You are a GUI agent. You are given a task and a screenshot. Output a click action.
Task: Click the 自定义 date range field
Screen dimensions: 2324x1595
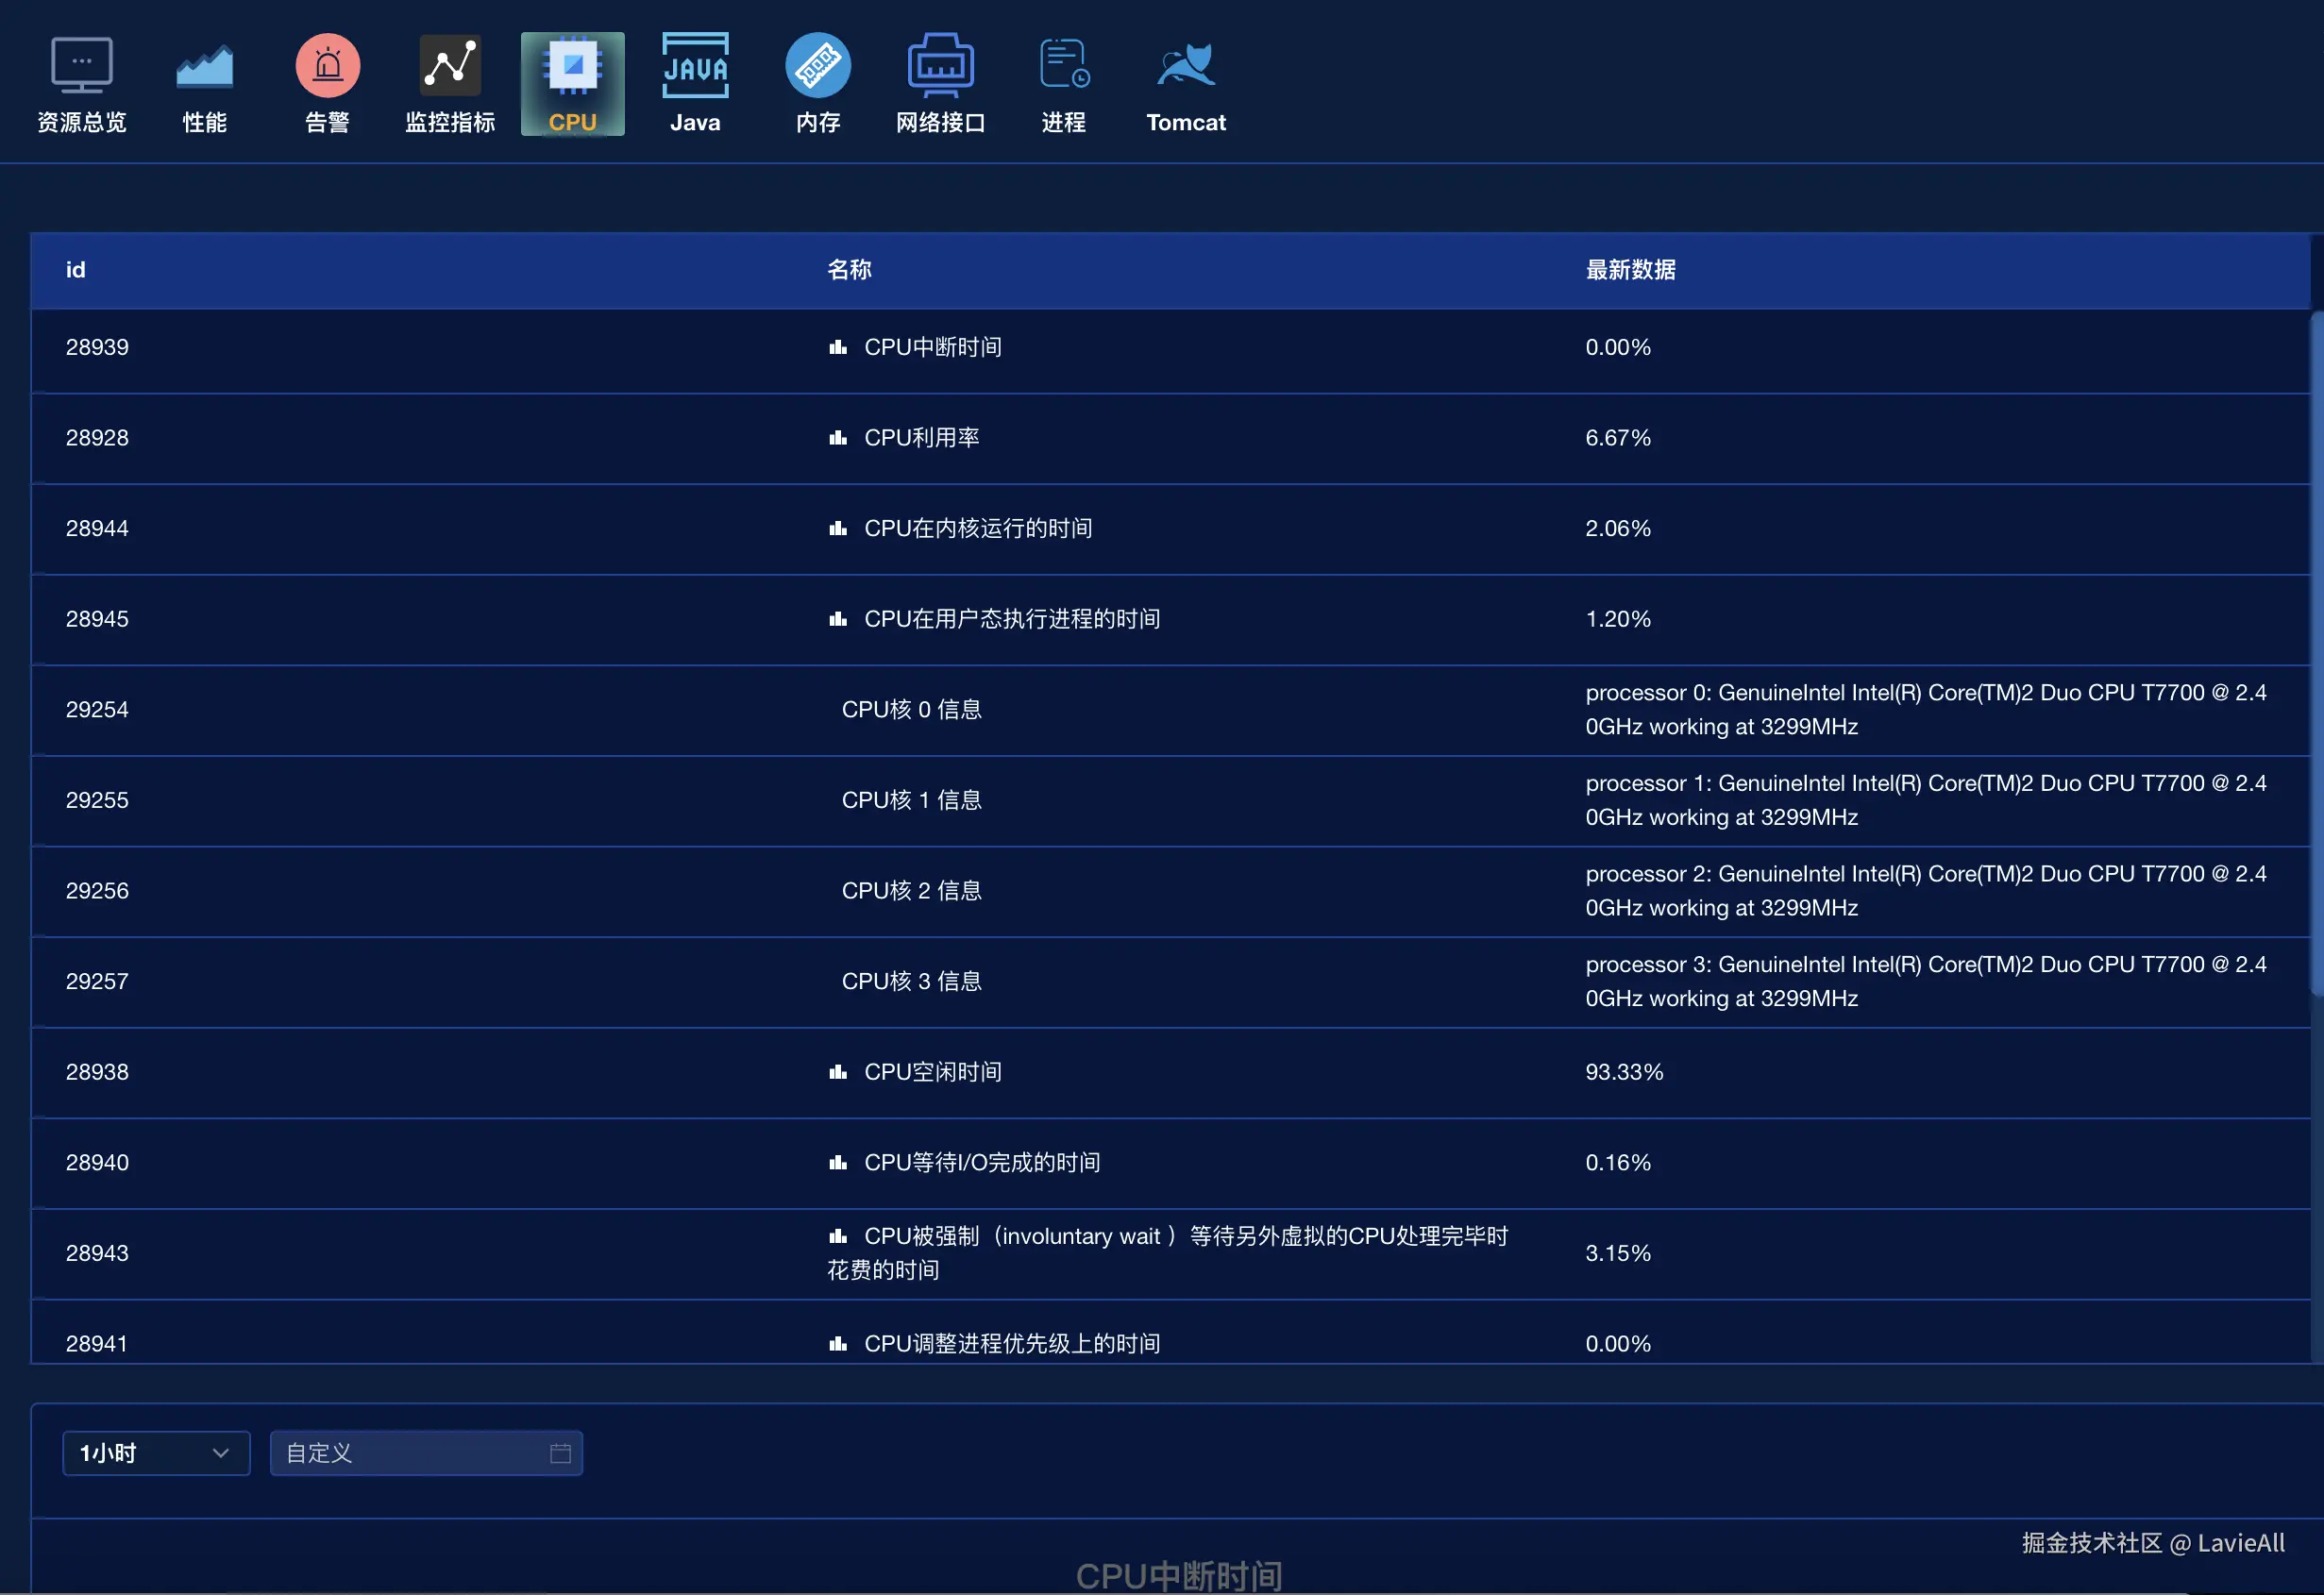pyautogui.click(x=410, y=1453)
